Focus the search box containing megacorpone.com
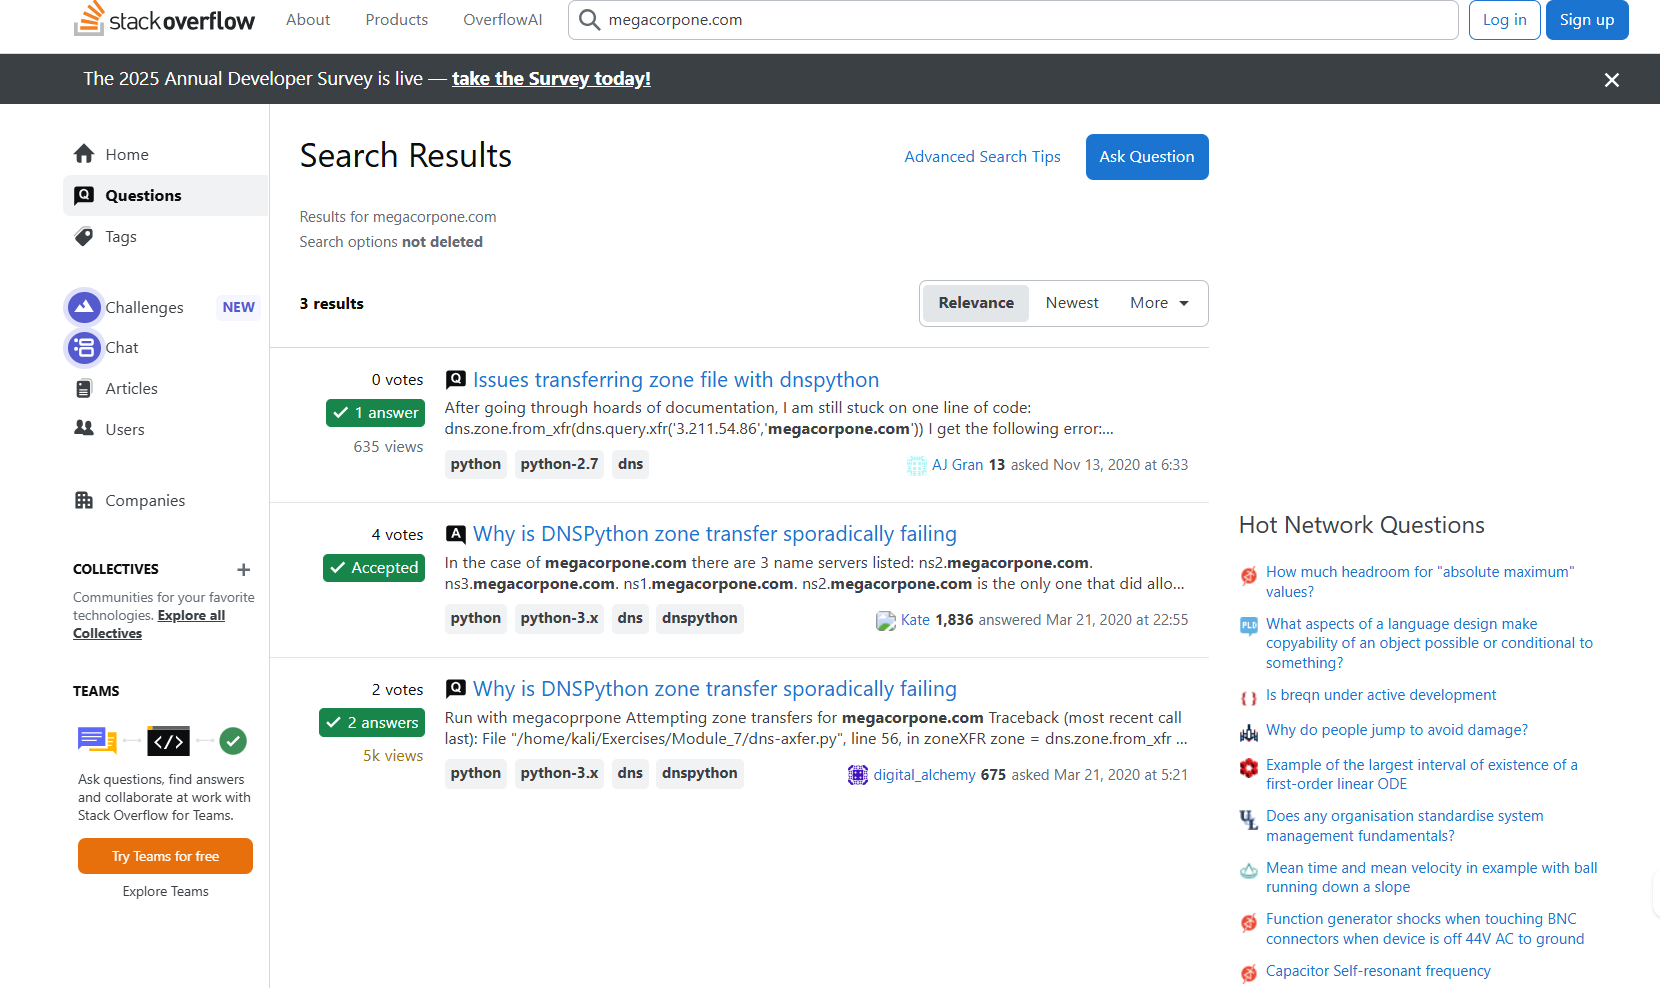This screenshot has width=1660, height=988. click(1013, 20)
